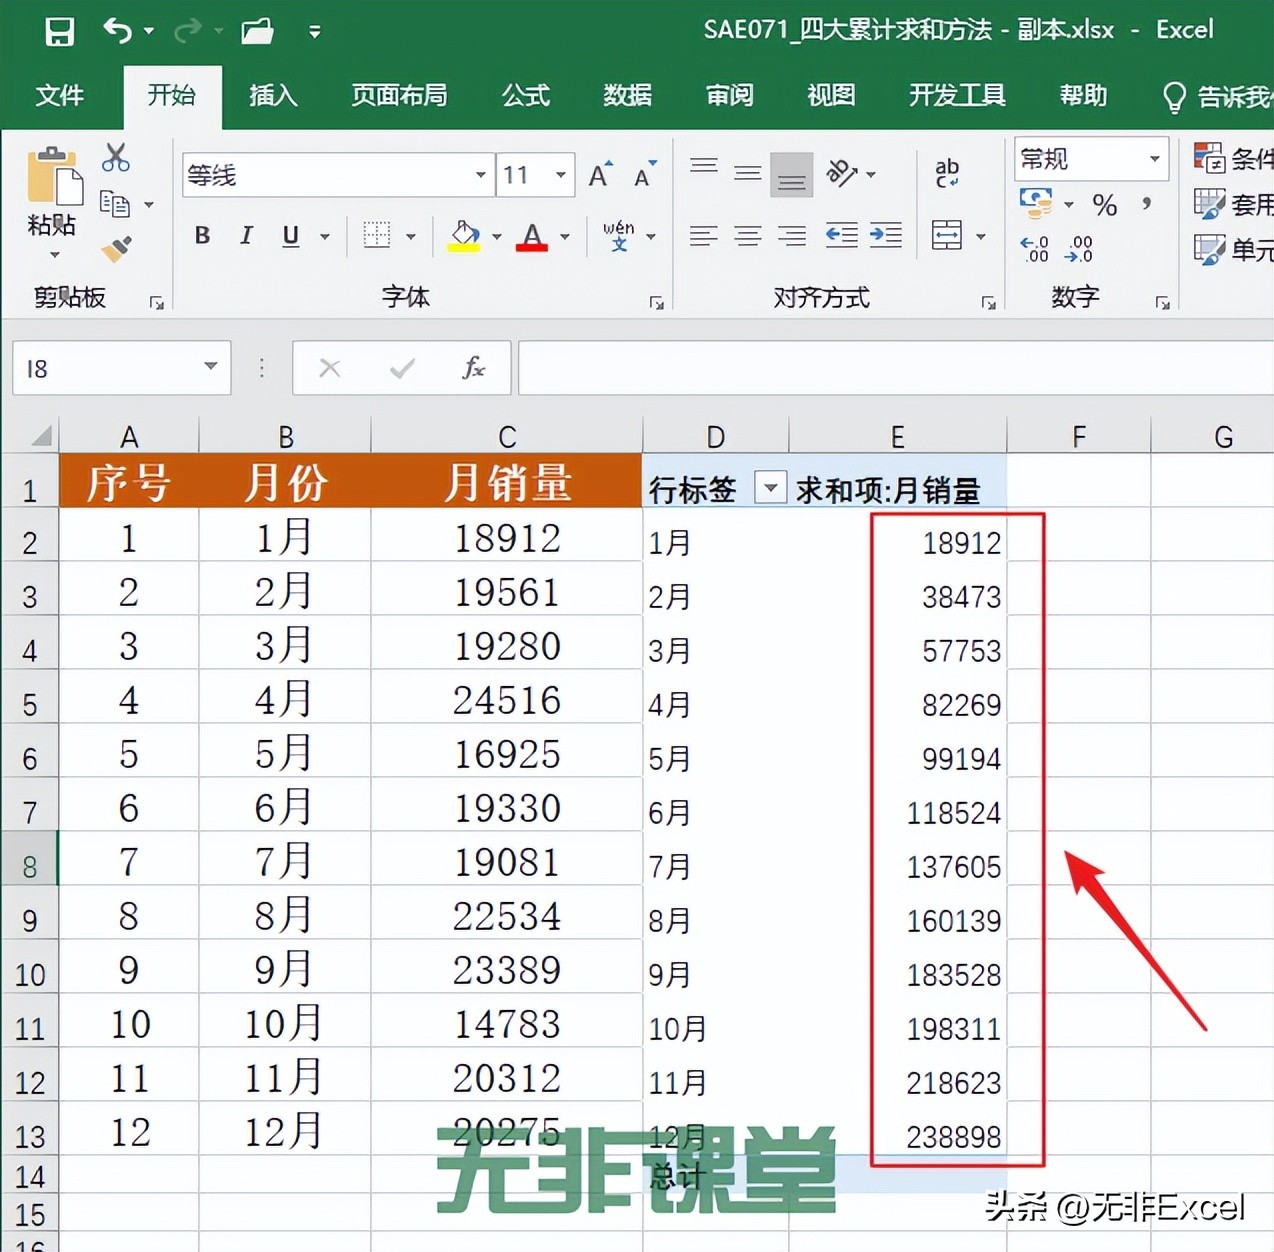Click the Insert Function (fx) icon

coord(474,367)
